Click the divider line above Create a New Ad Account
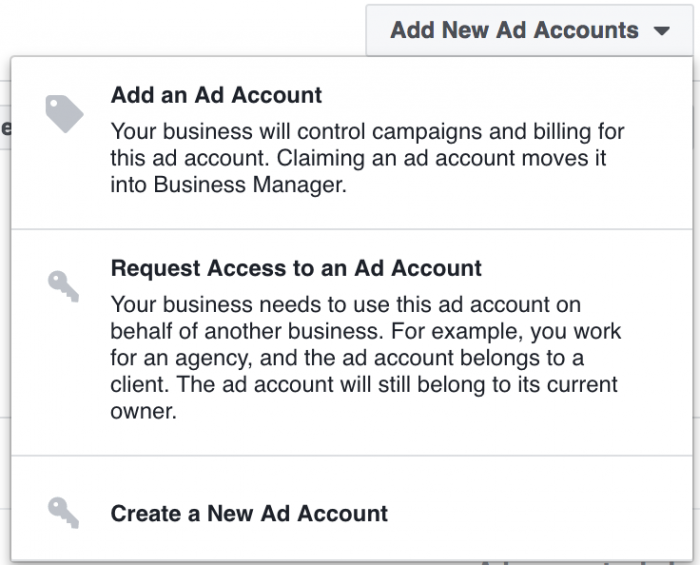The width and height of the screenshot is (700, 565). pyautogui.click(x=350, y=456)
